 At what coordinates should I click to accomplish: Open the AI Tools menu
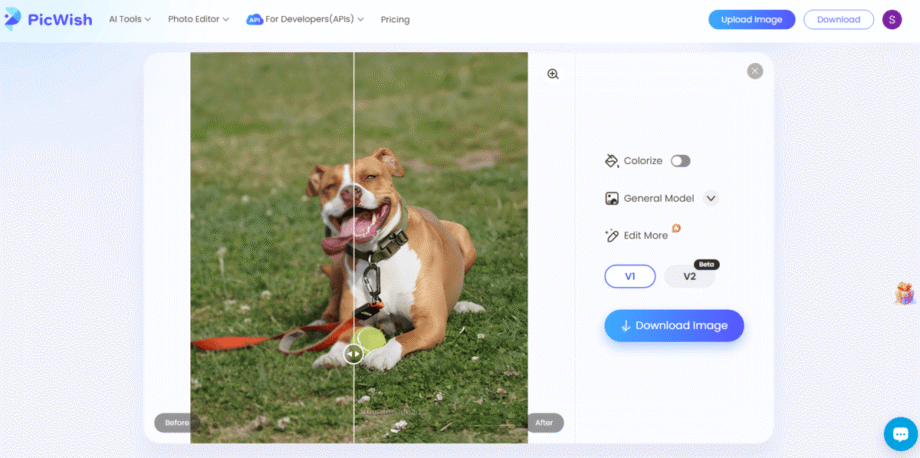click(130, 20)
